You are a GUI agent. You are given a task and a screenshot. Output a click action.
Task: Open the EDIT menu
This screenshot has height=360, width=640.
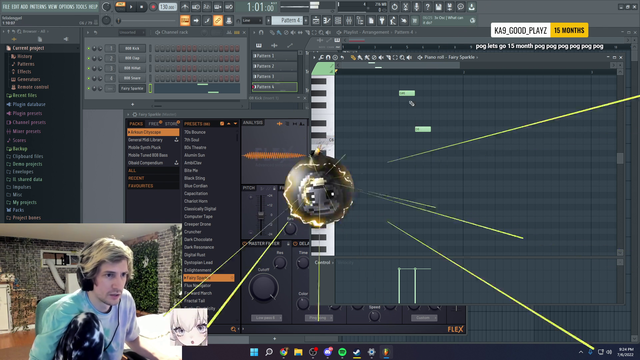pyautogui.click(x=15, y=7)
